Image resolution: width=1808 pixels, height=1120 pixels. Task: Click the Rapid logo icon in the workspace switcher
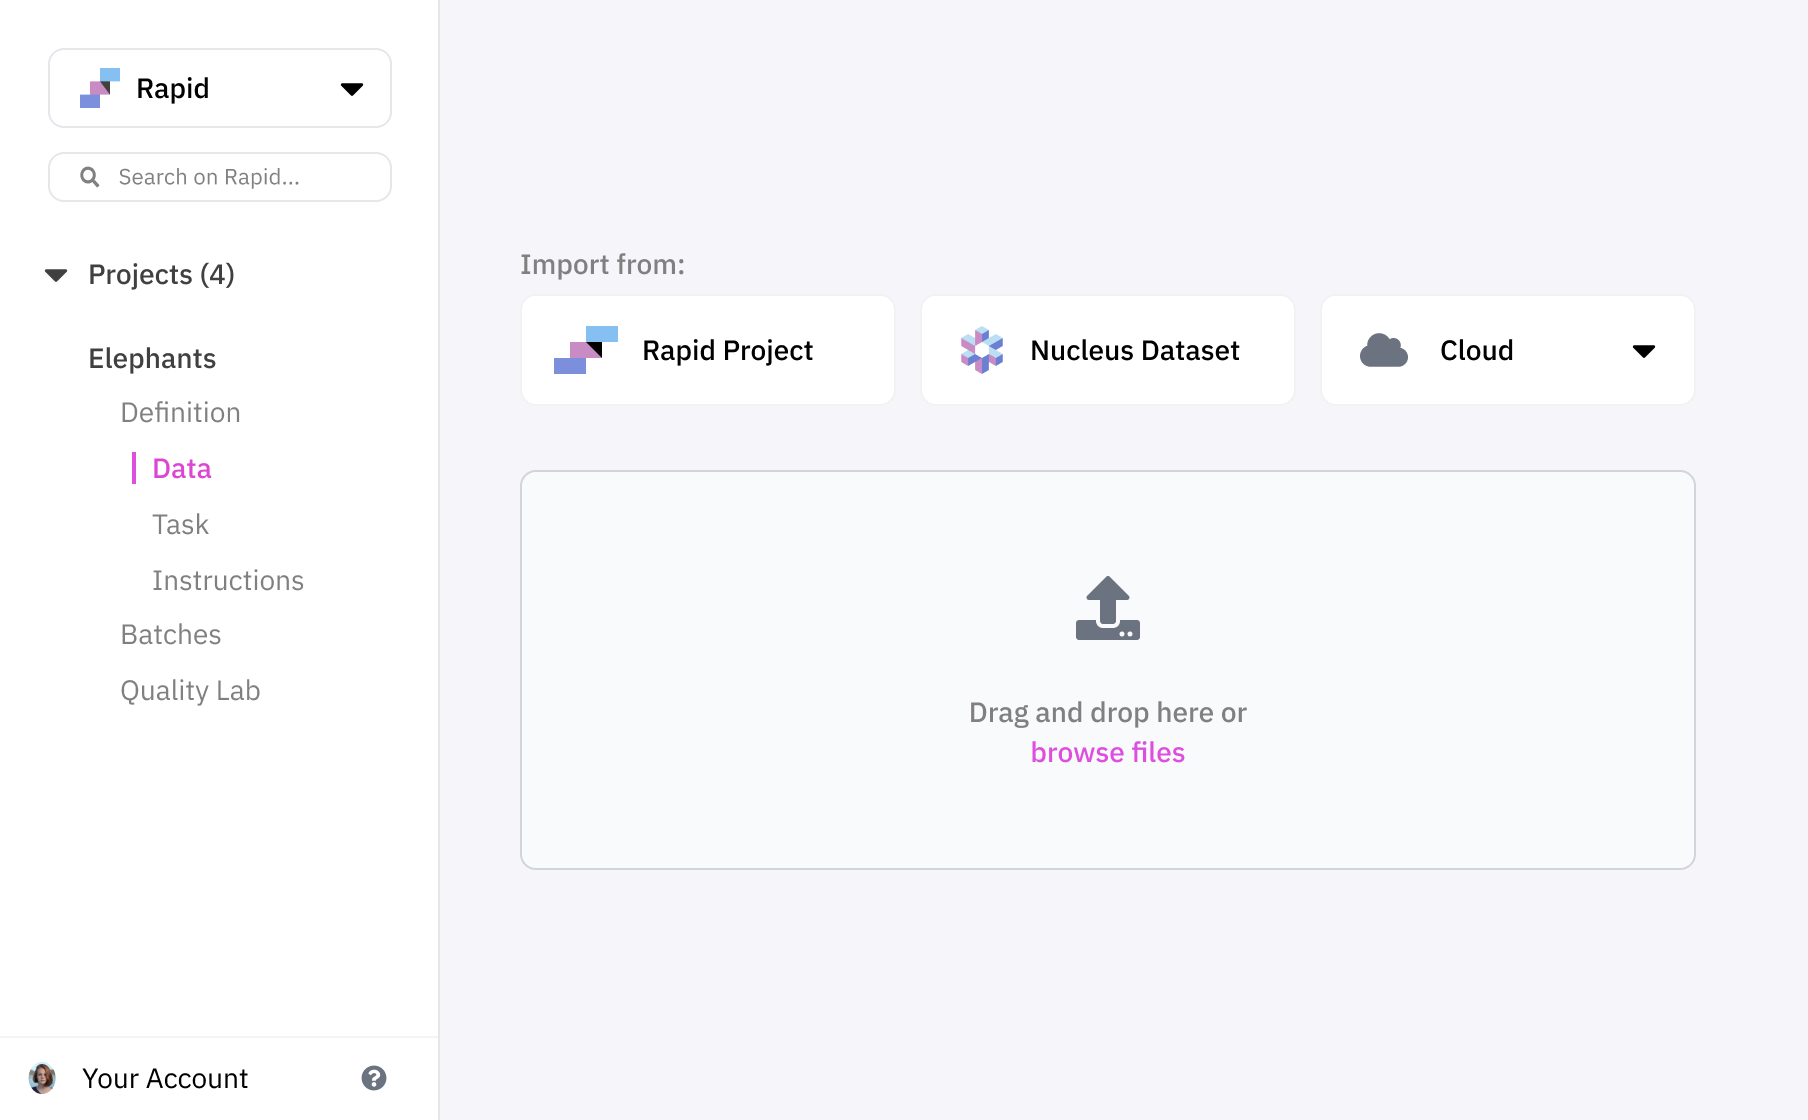point(101,88)
